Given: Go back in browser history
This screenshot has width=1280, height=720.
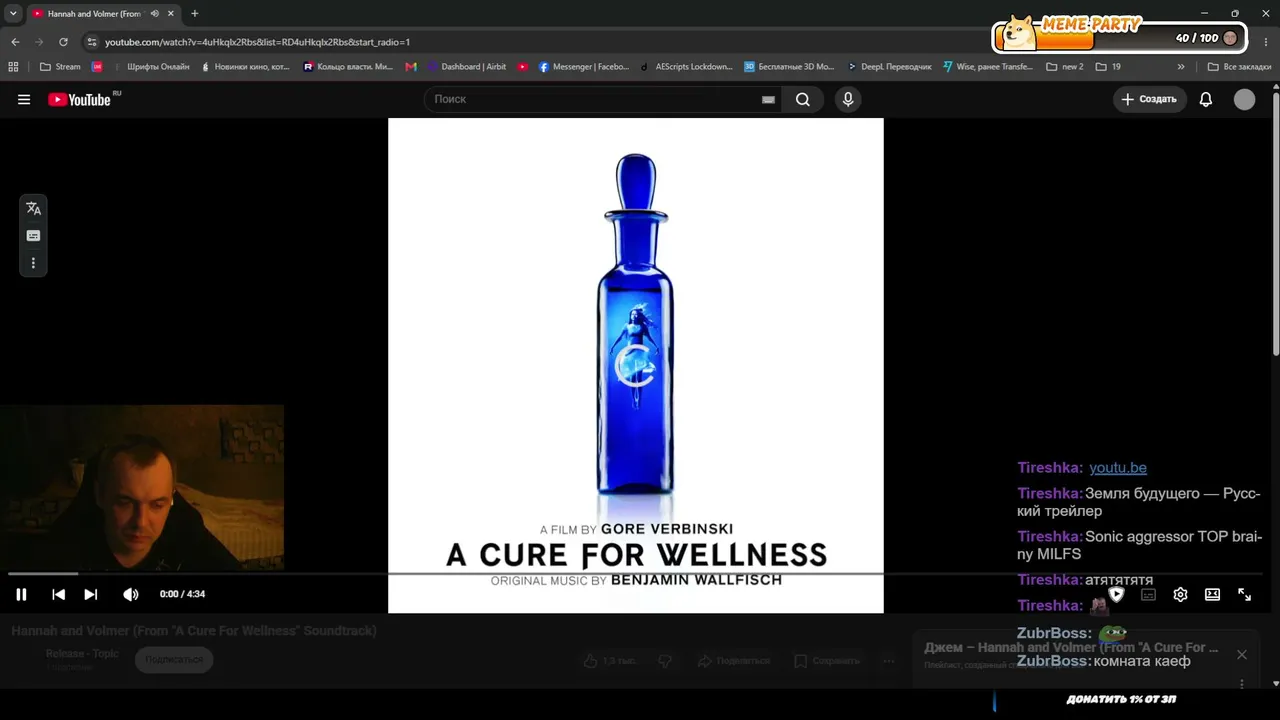Looking at the screenshot, I should (15, 42).
